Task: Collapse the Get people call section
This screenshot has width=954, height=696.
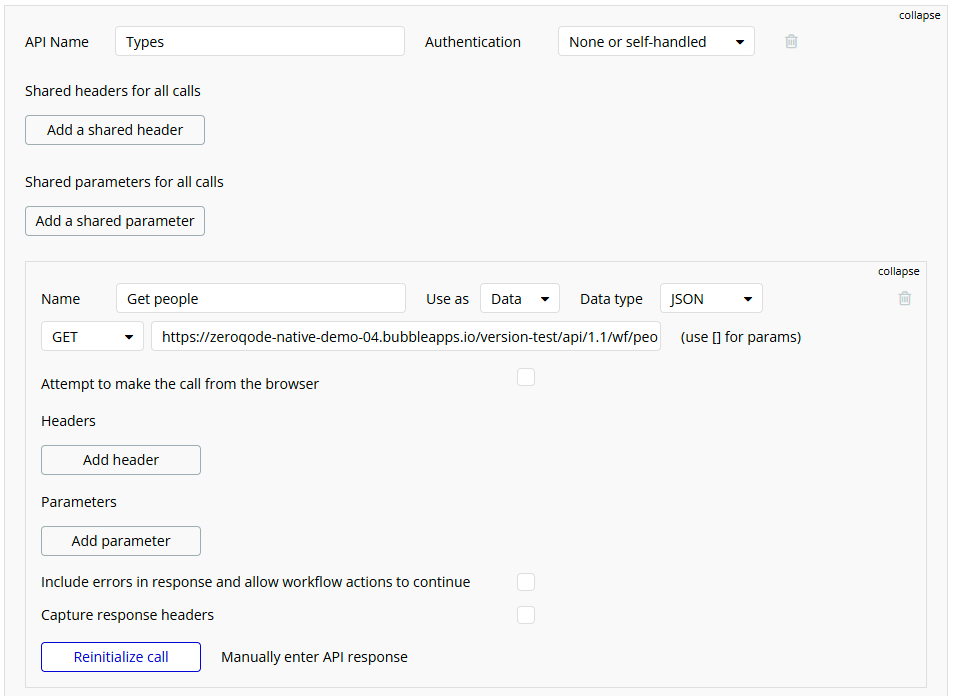Action: pos(898,271)
